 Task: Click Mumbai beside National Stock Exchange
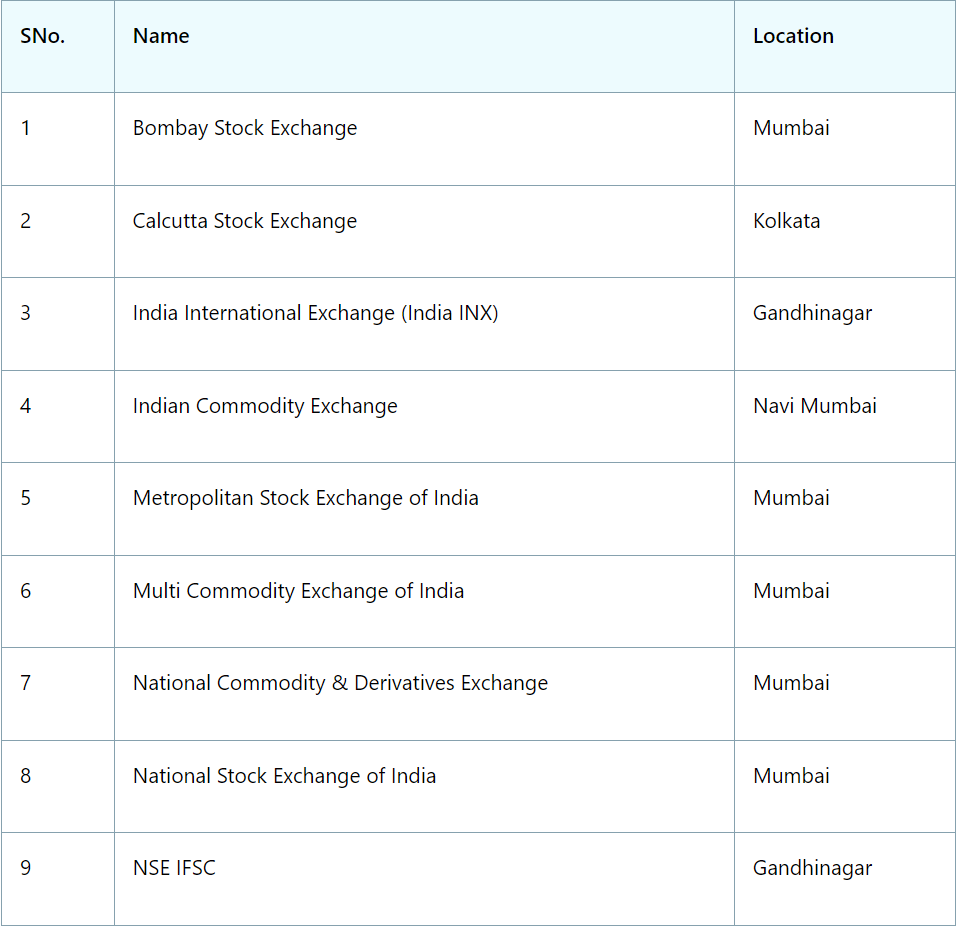click(791, 776)
